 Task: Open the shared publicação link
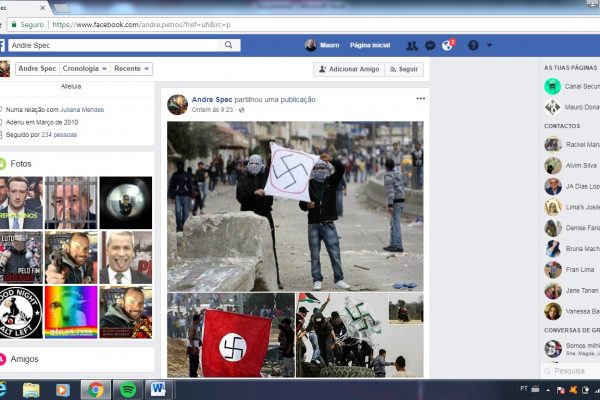point(298,100)
